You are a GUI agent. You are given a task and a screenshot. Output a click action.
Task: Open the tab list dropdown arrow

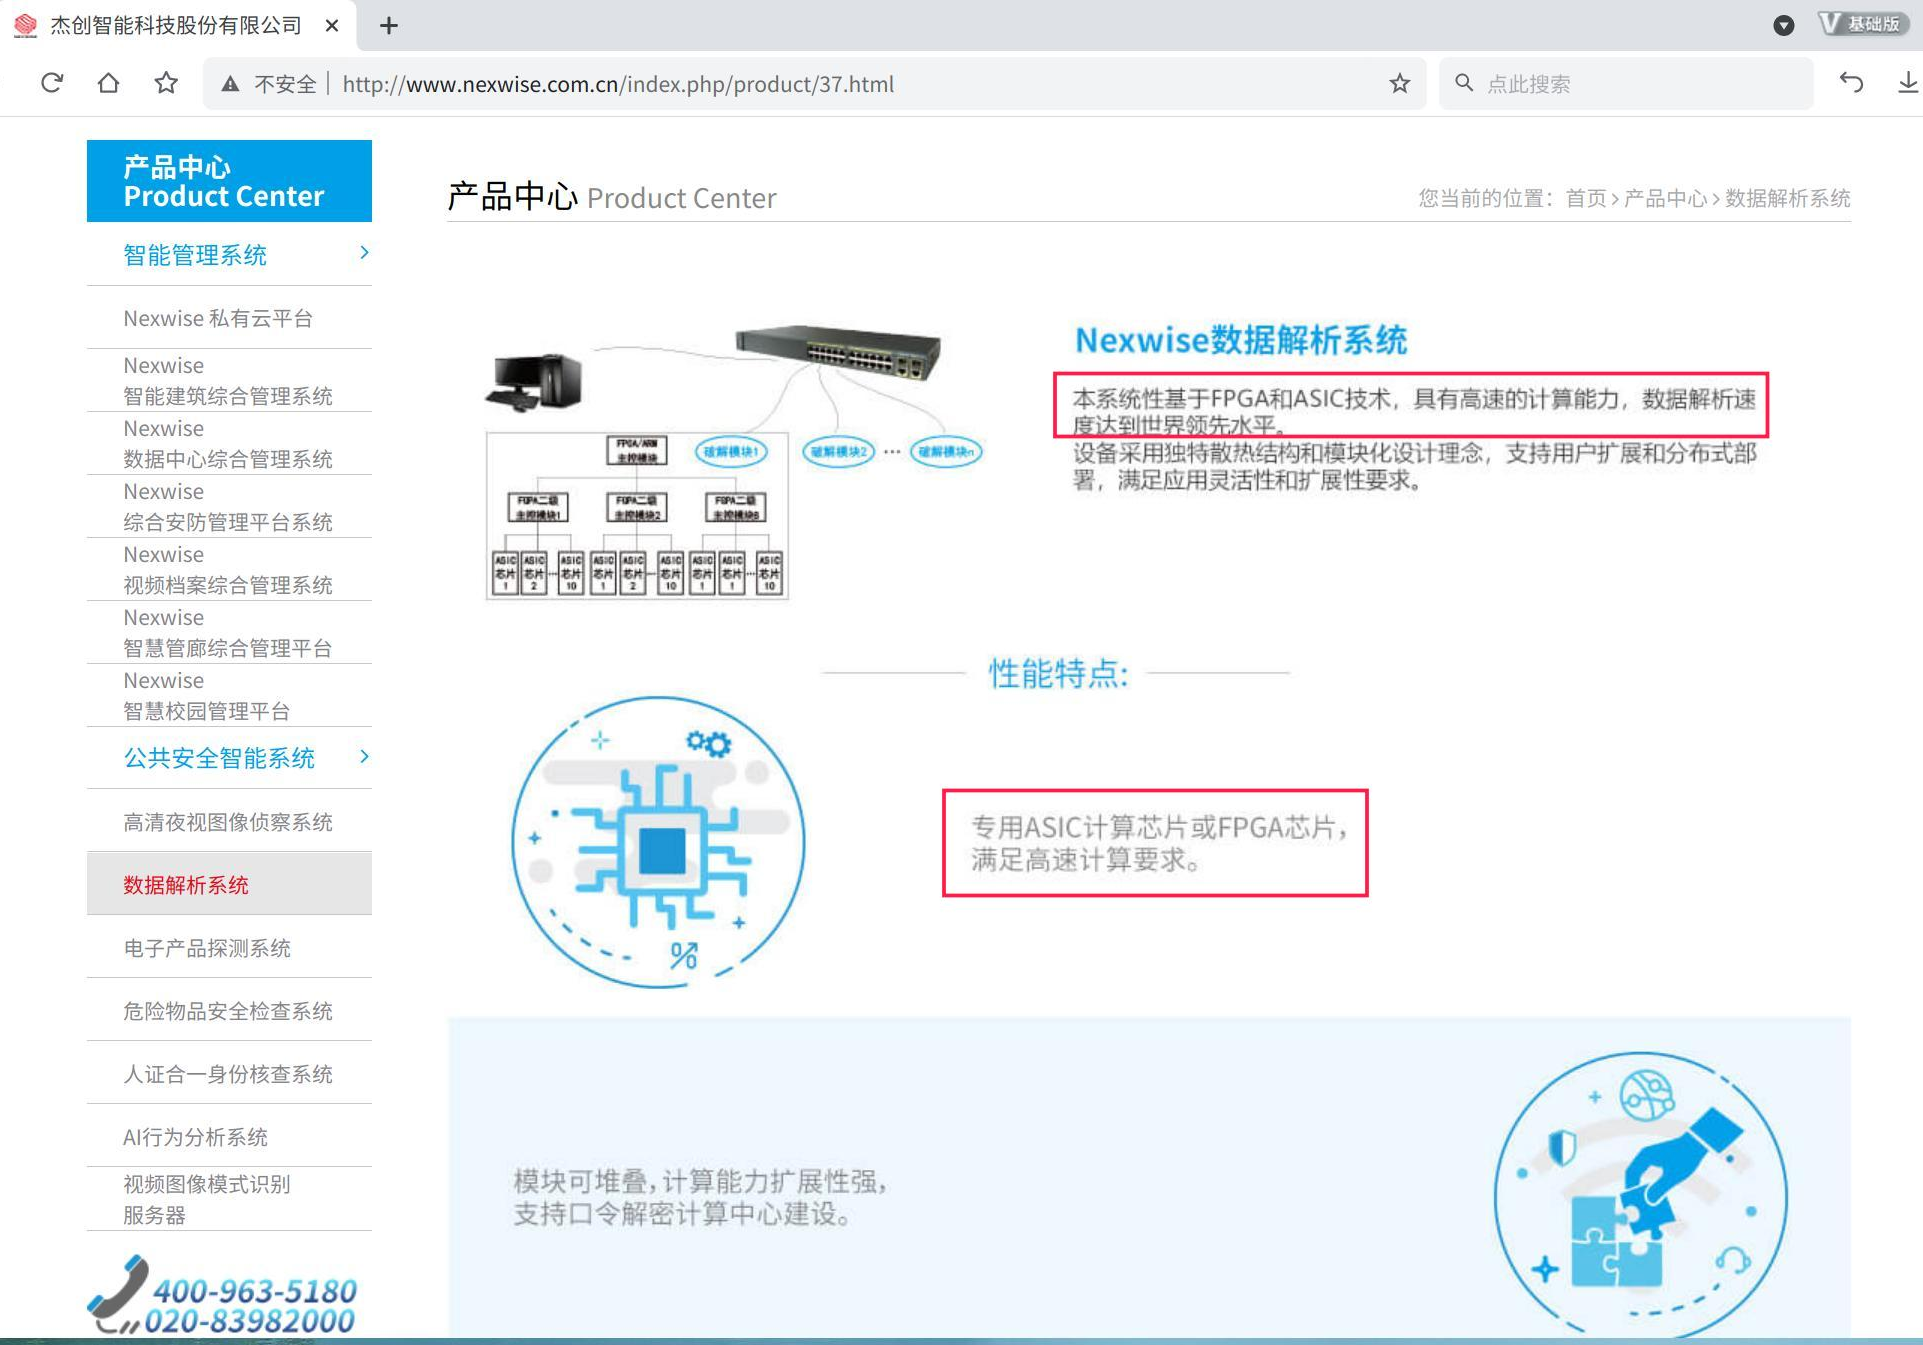[1783, 25]
